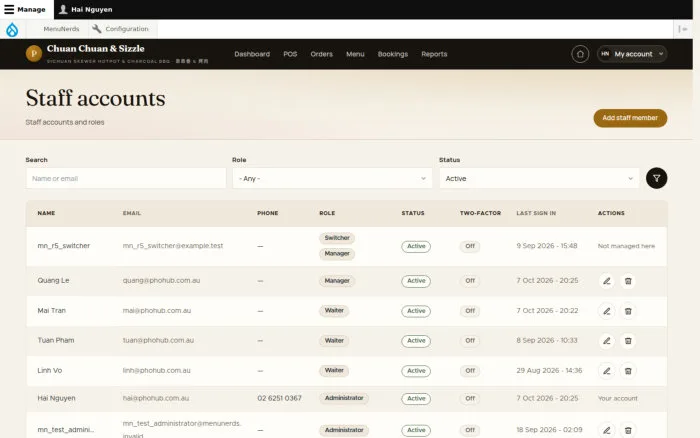Image resolution: width=700 pixels, height=438 pixels.
Task: Click the Chuan Chuan & Sizzle site title
Action: pyautogui.click(x=96, y=49)
